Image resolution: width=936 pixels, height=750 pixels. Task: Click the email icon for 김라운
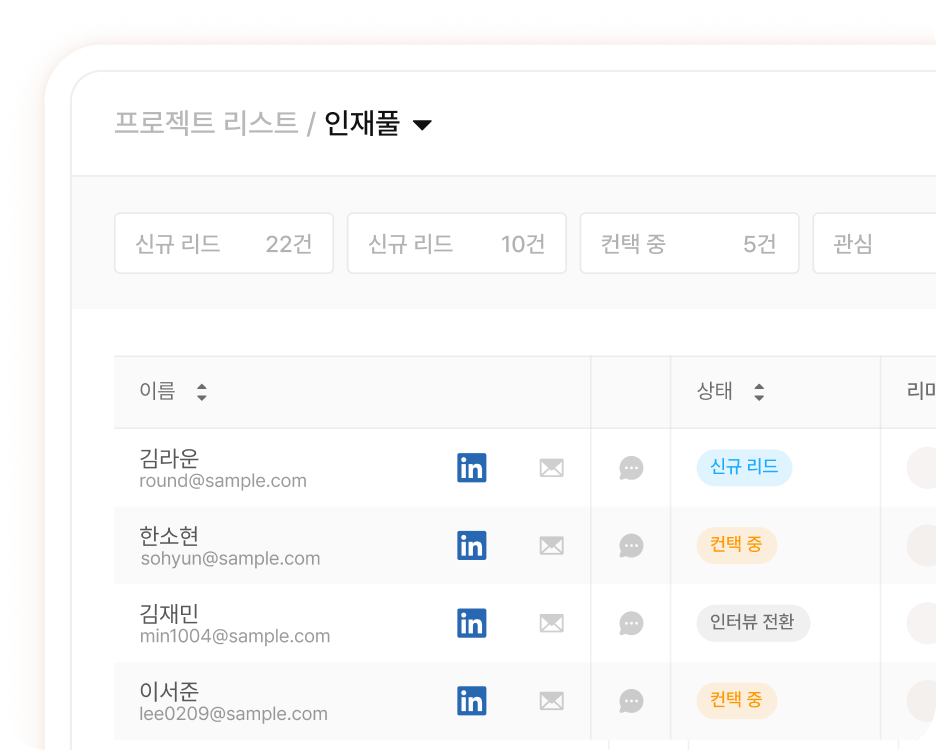point(551,468)
